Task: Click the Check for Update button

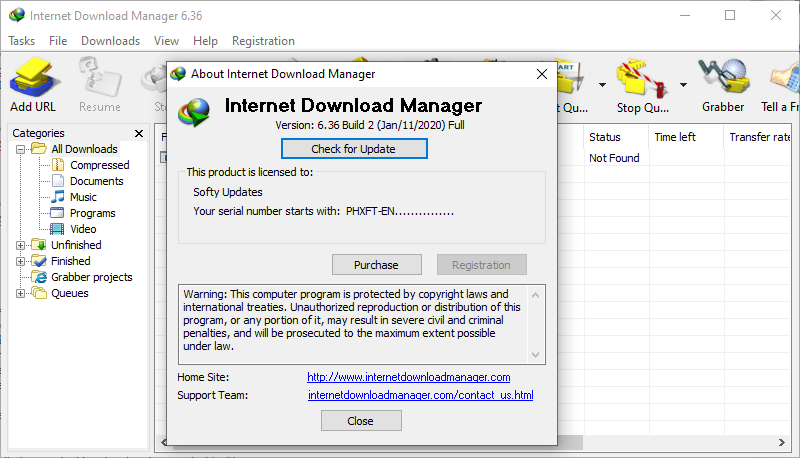Action: click(354, 149)
